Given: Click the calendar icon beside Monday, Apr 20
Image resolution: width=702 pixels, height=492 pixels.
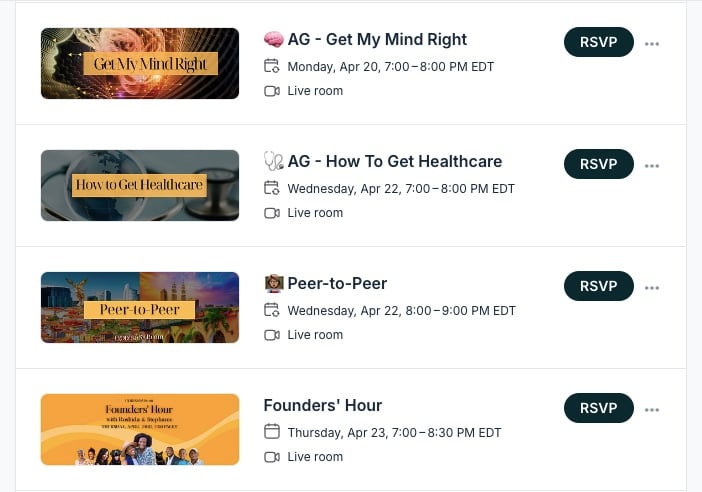Looking at the screenshot, I should pyautogui.click(x=271, y=67).
